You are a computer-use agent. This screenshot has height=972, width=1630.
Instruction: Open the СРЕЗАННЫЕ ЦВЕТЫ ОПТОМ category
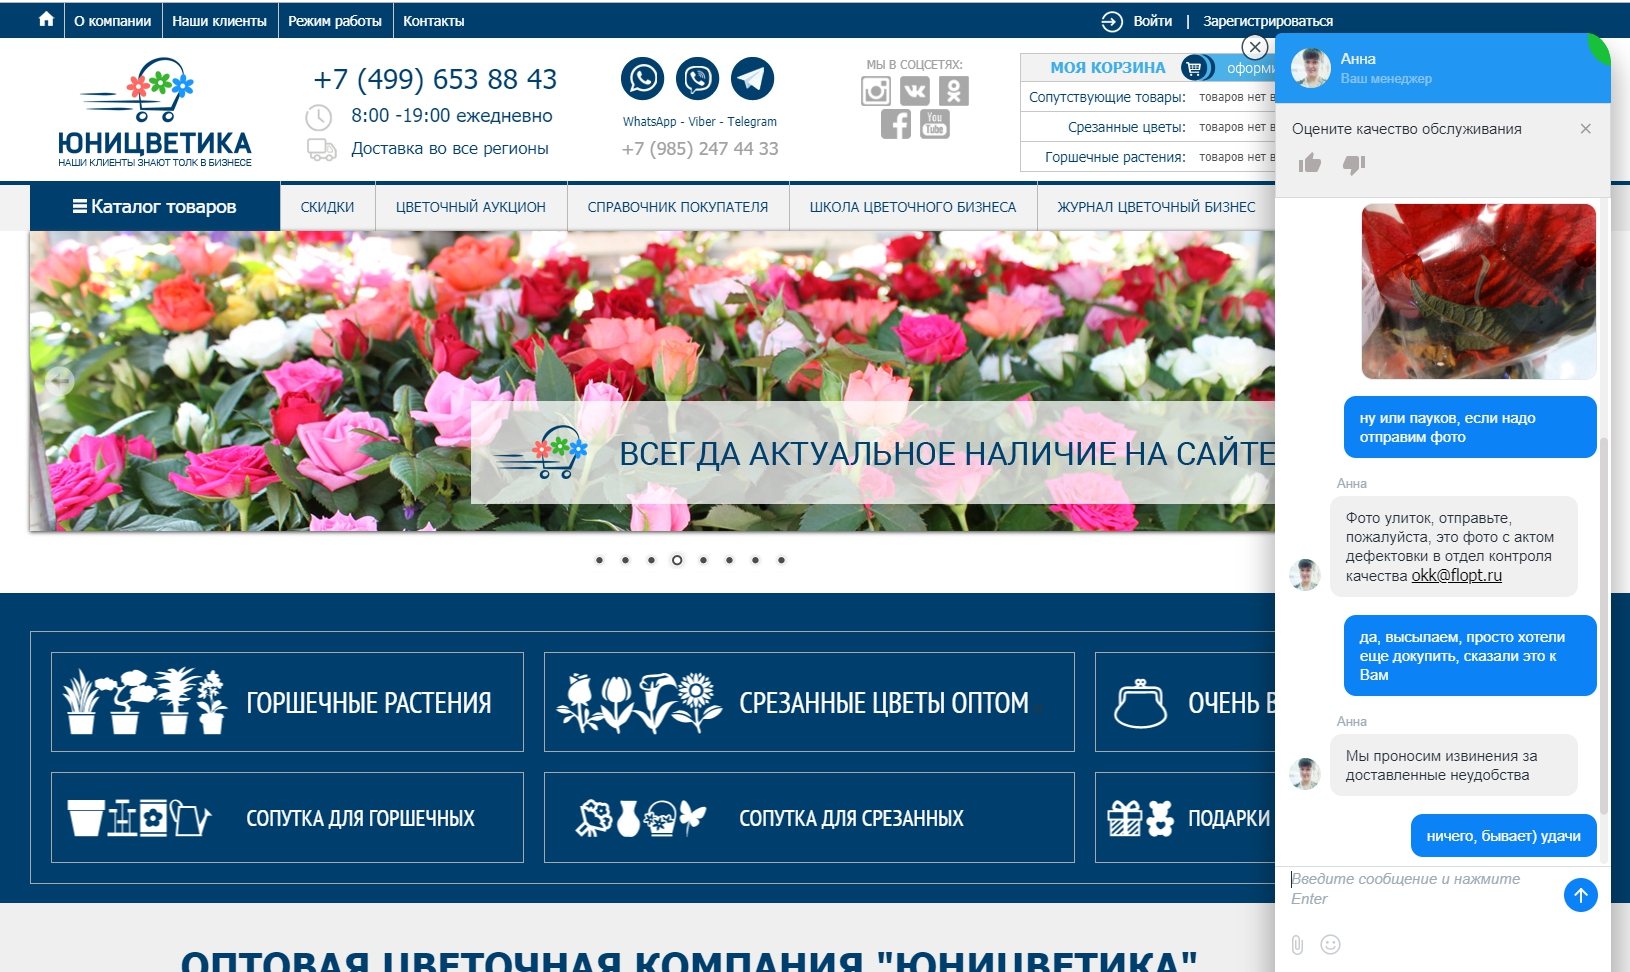pos(809,702)
